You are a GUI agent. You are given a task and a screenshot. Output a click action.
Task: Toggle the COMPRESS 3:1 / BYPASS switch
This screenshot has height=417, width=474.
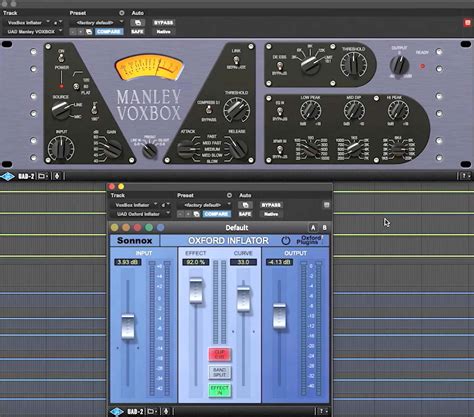point(209,110)
